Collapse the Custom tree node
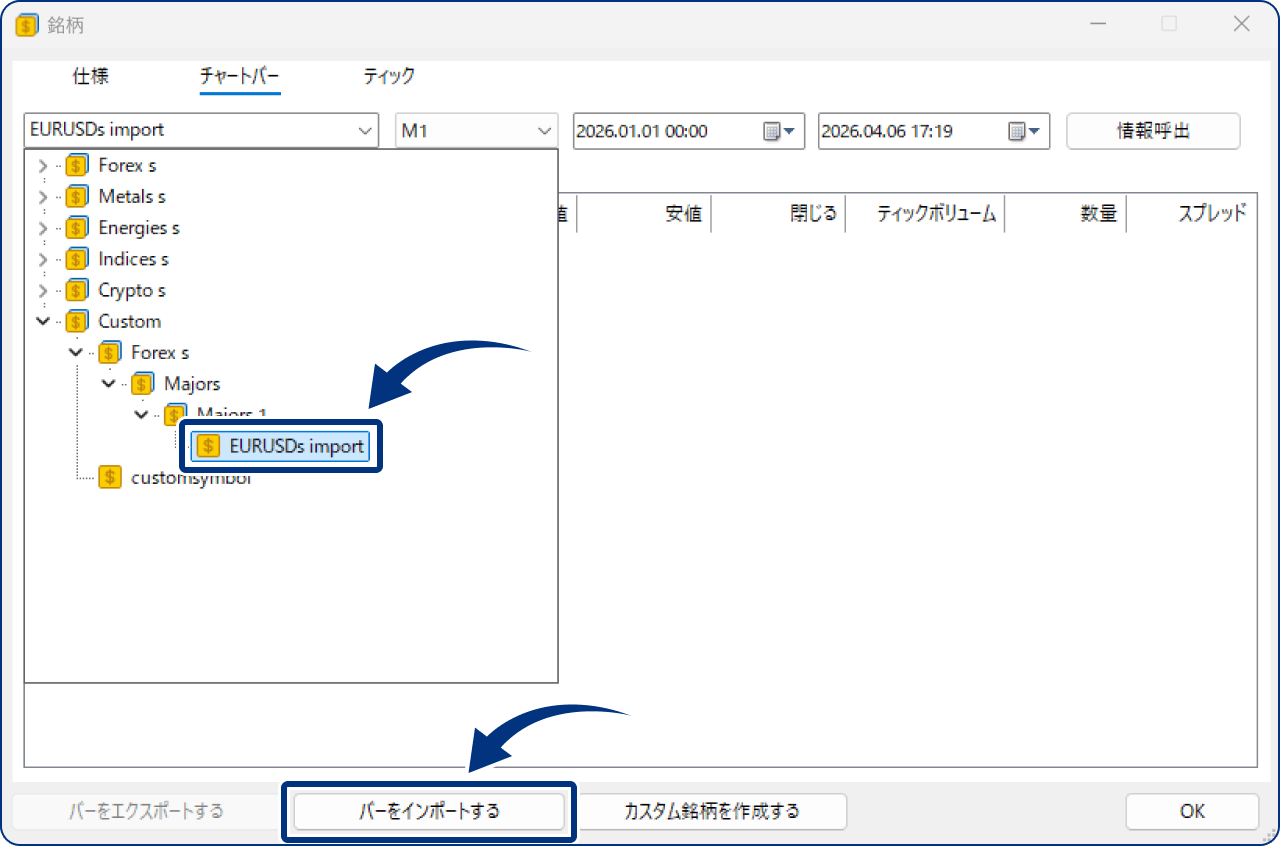The width and height of the screenshot is (1280, 846). point(43,322)
